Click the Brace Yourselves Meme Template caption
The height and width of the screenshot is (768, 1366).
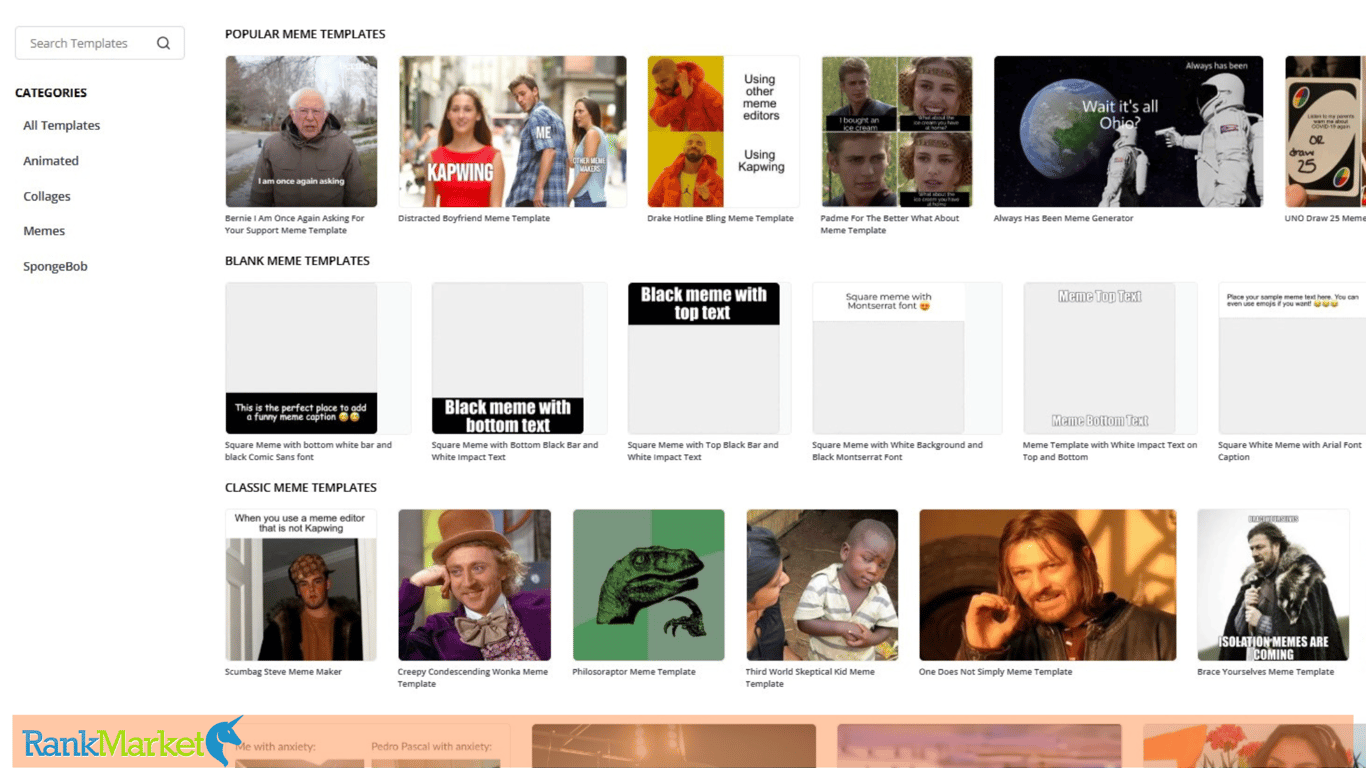pos(1266,672)
